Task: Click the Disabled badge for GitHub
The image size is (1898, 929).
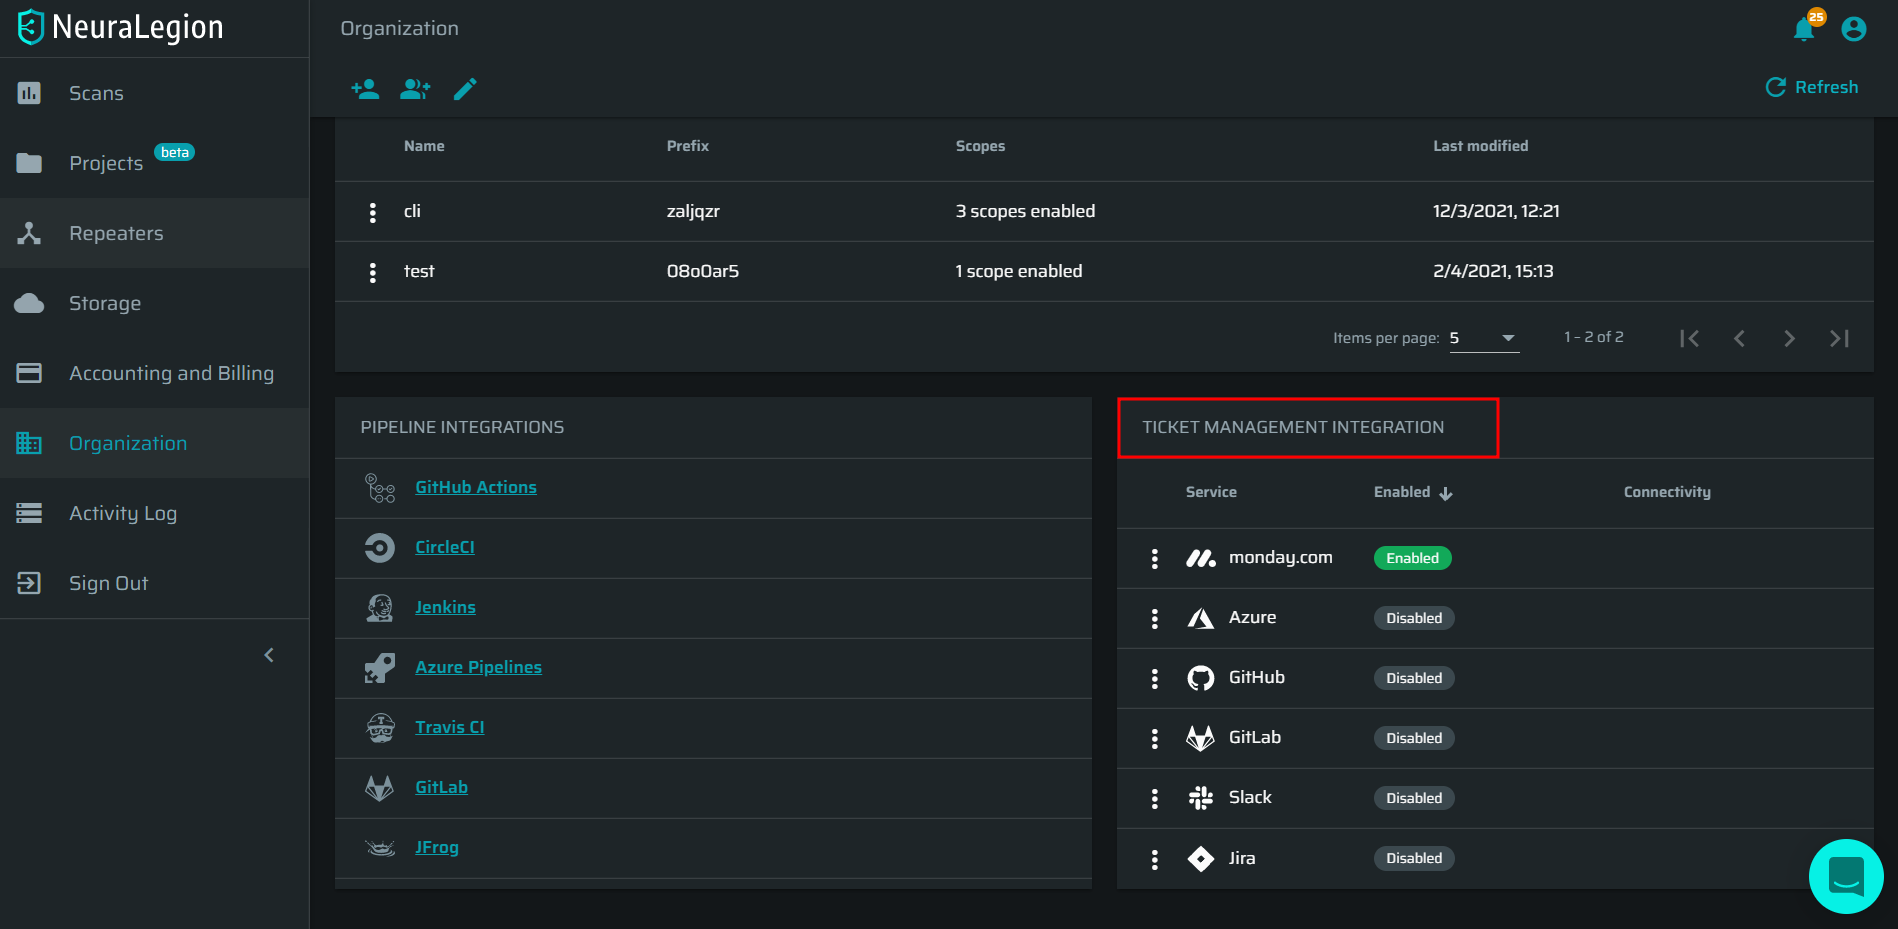Action: click(x=1414, y=678)
